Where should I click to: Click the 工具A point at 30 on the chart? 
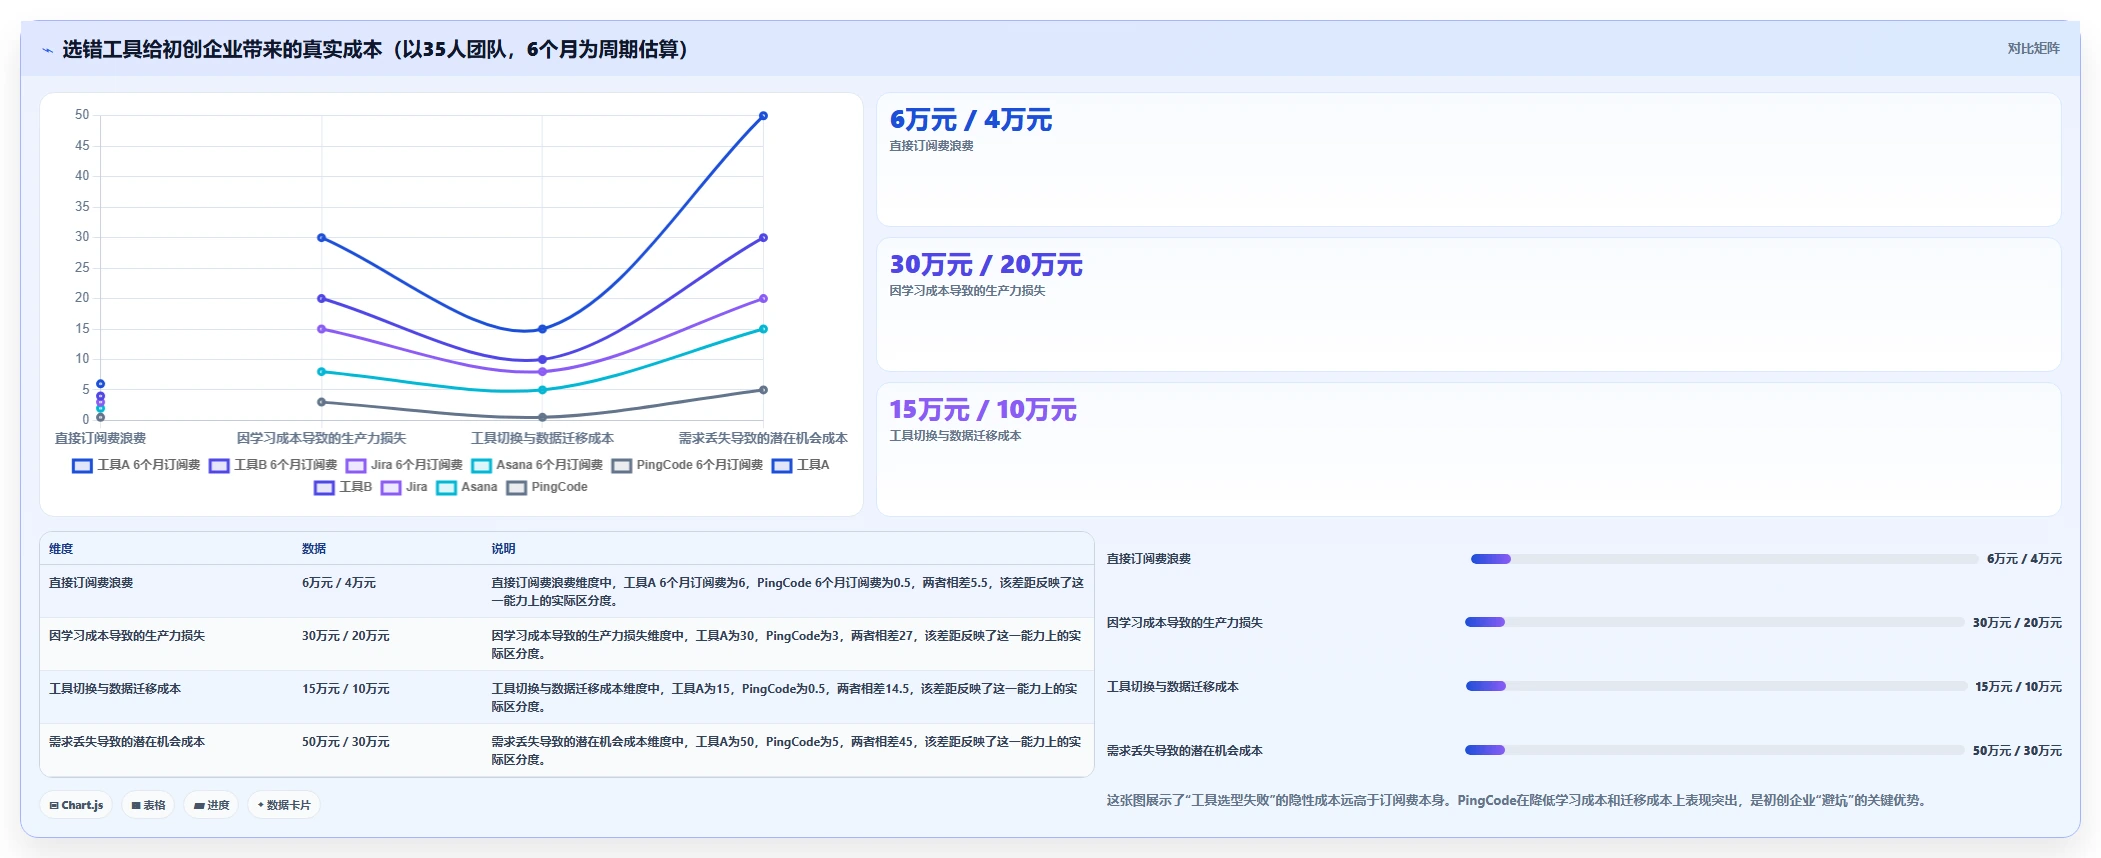click(321, 237)
